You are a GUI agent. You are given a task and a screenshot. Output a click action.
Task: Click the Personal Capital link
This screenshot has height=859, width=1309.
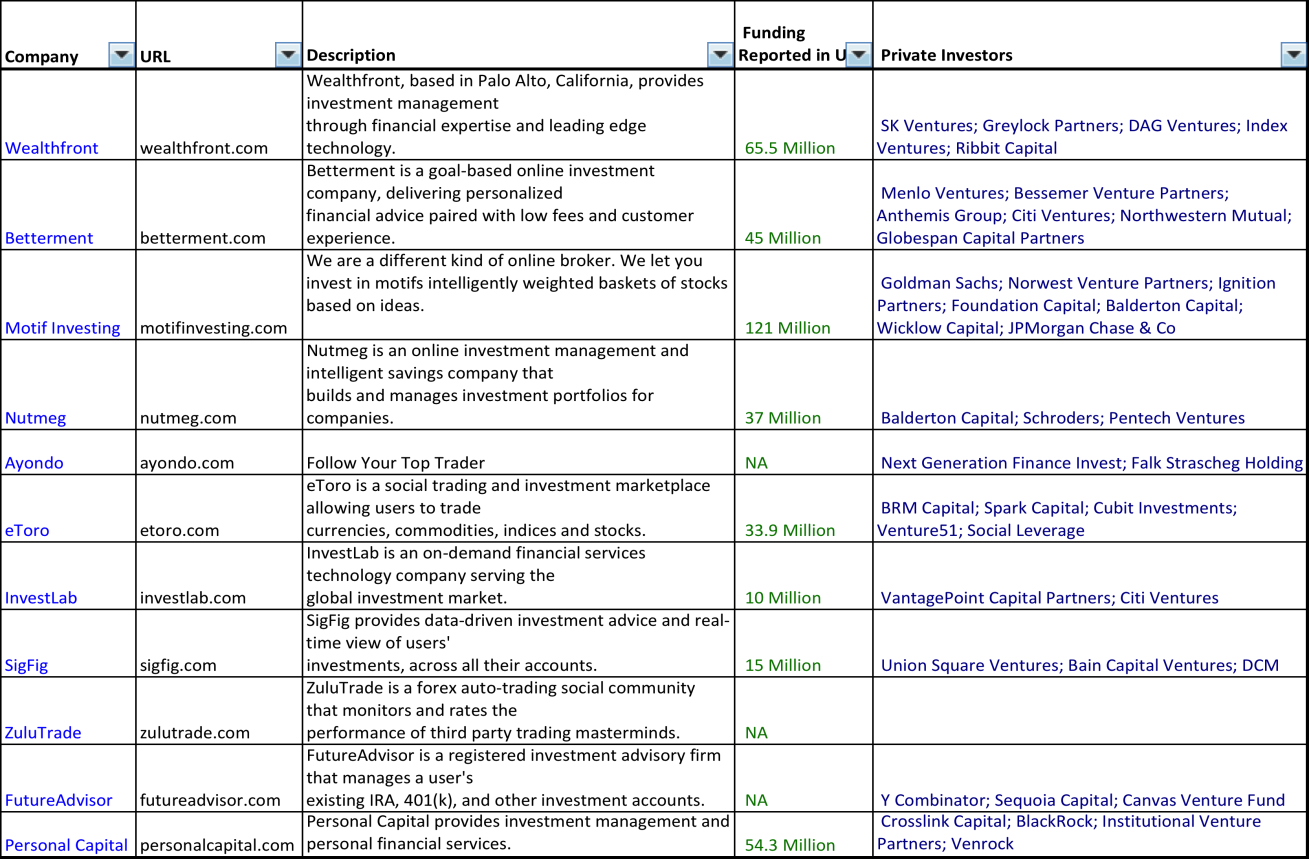pos(66,845)
